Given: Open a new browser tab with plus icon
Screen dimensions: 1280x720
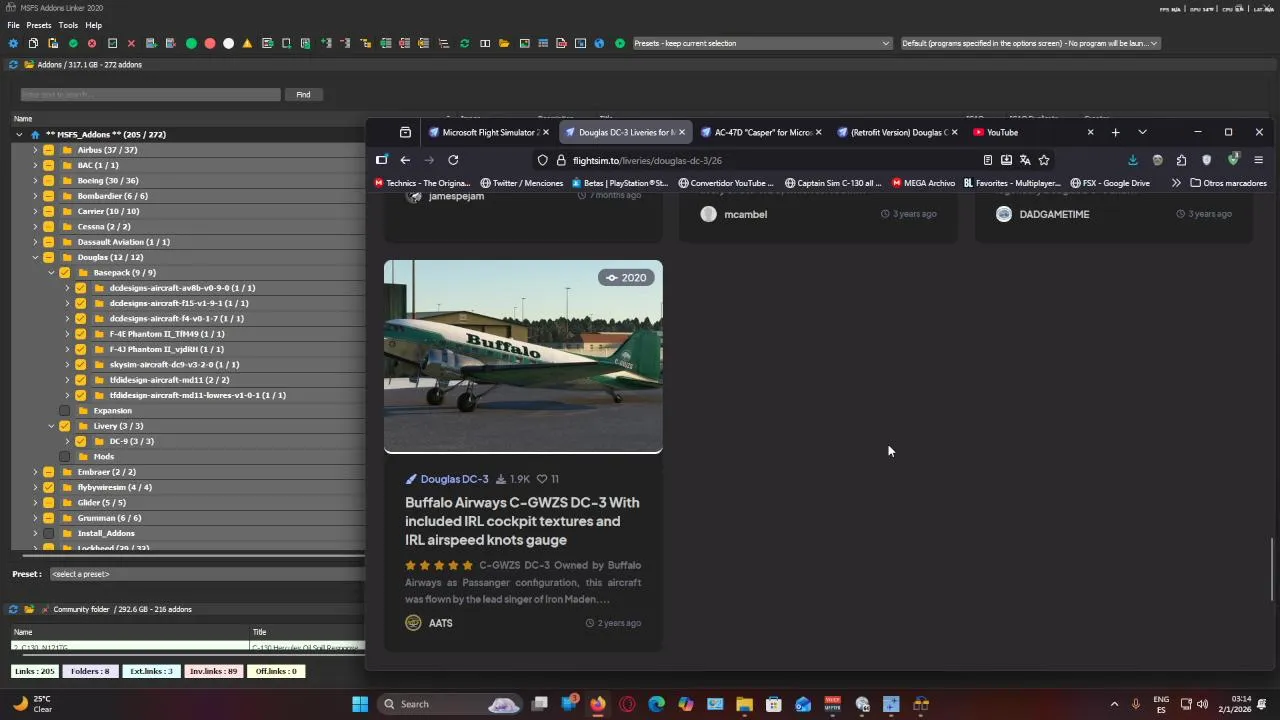Looking at the screenshot, I should tap(1116, 132).
